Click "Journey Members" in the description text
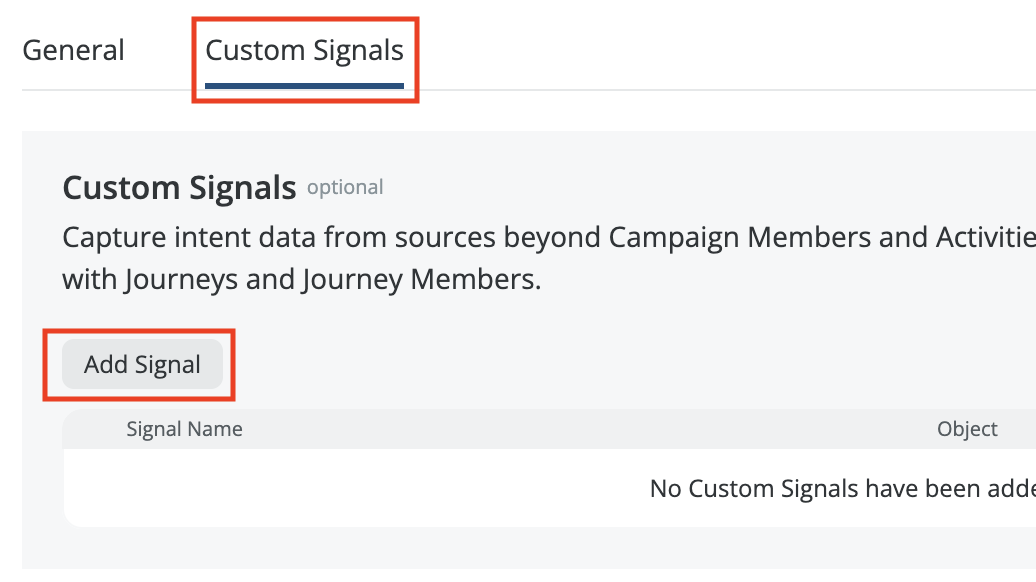The width and height of the screenshot is (1036, 582). click(421, 280)
